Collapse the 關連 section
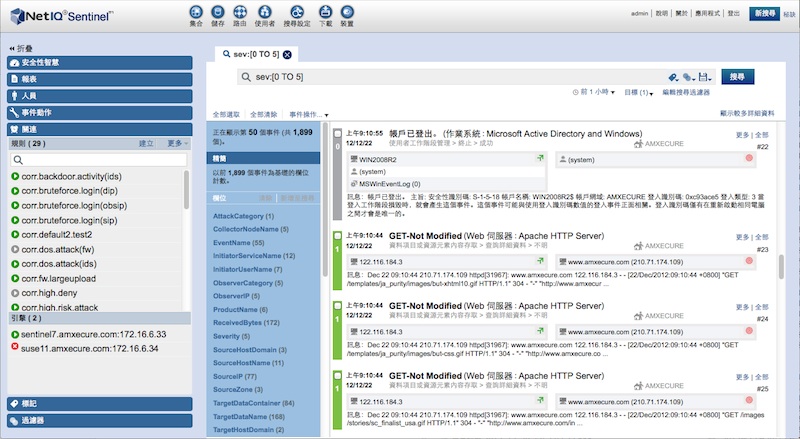 click(99, 129)
